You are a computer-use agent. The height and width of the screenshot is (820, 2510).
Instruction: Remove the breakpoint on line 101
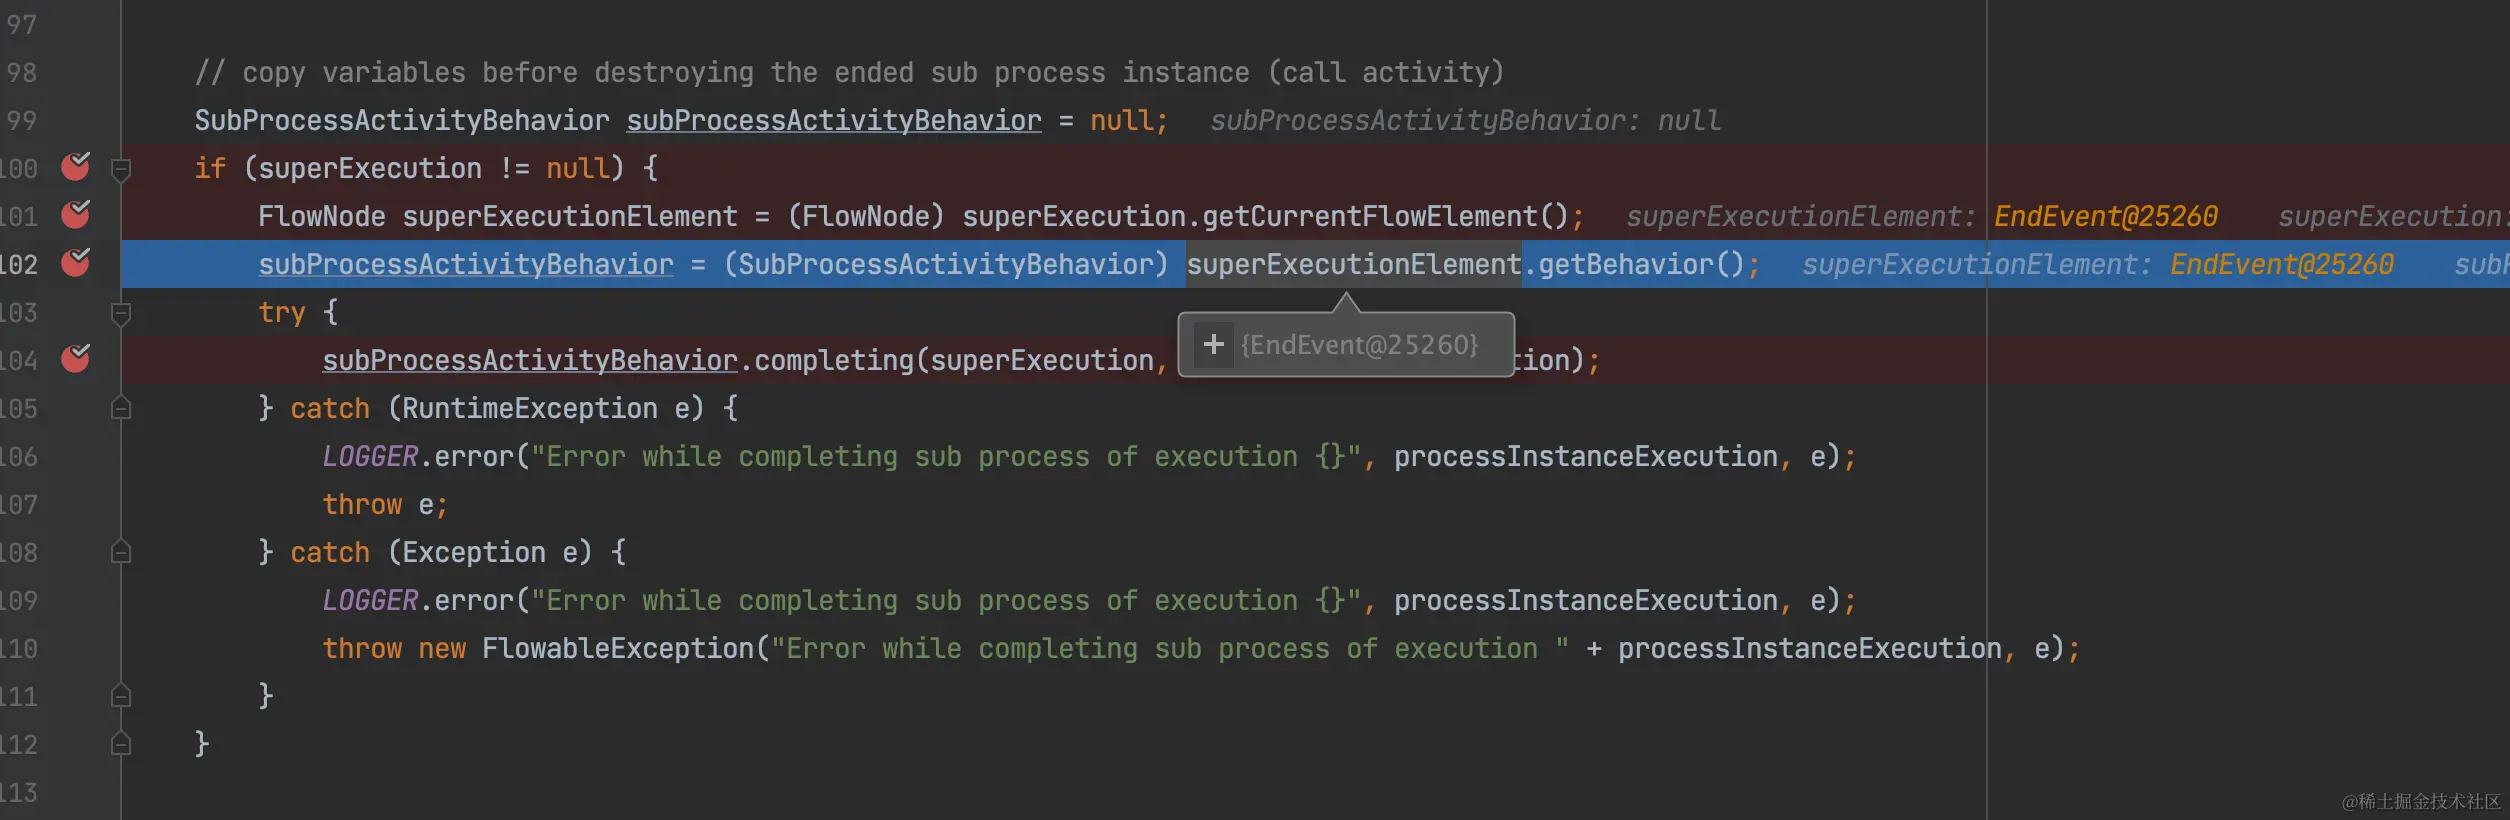(x=76, y=215)
